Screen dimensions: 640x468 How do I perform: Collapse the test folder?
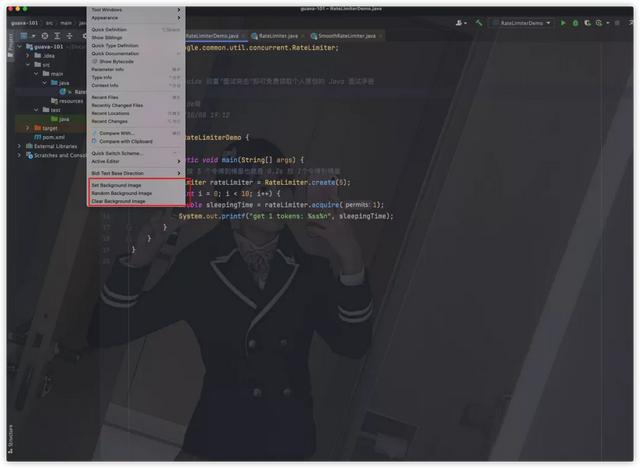point(36,110)
